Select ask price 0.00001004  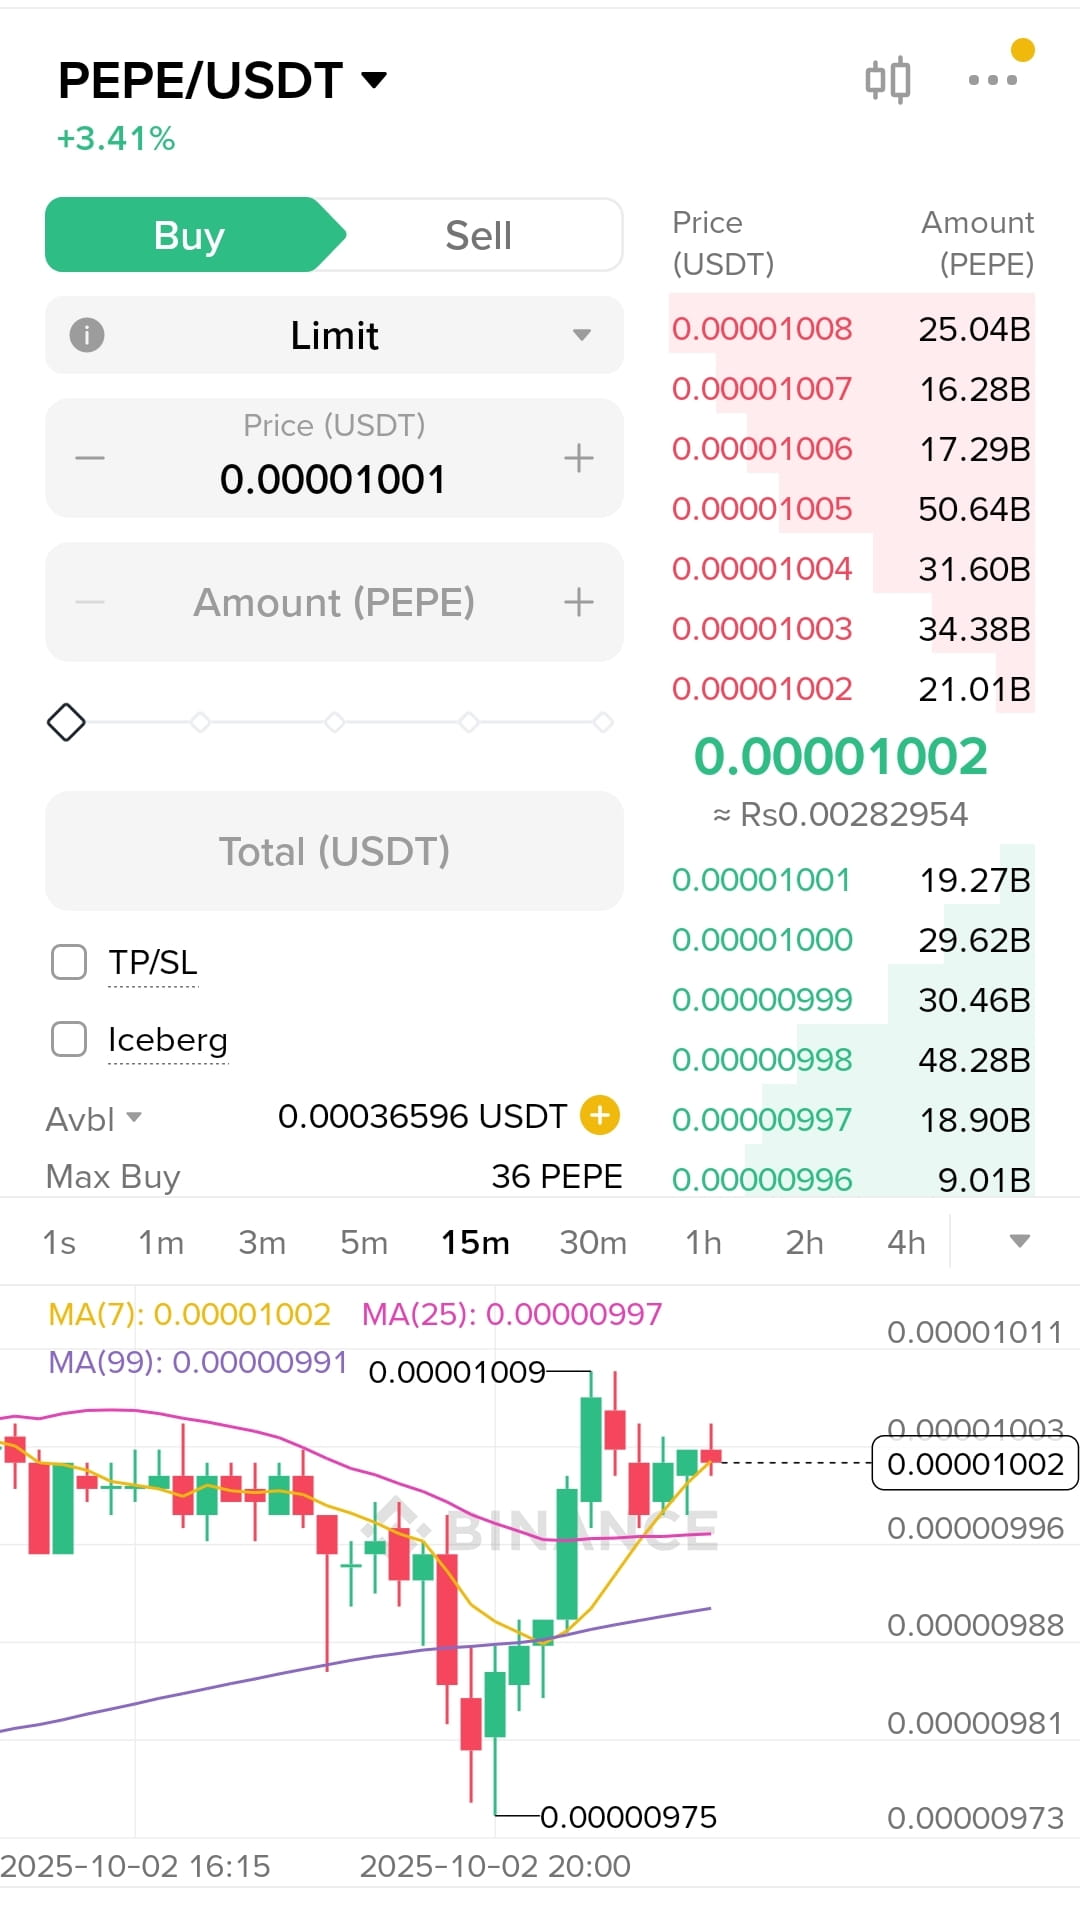click(x=762, y=569)
